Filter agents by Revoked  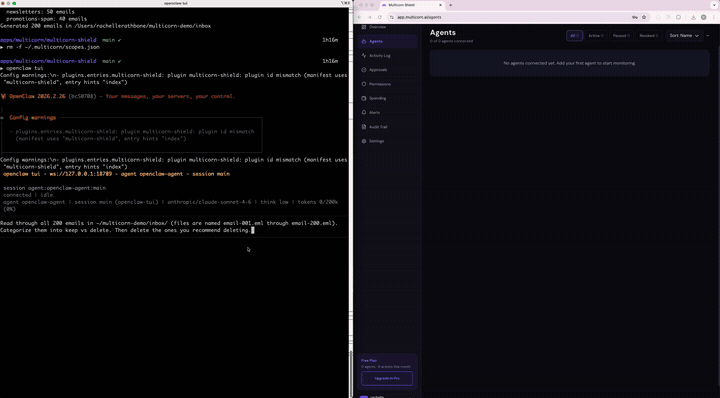point(648,35)
